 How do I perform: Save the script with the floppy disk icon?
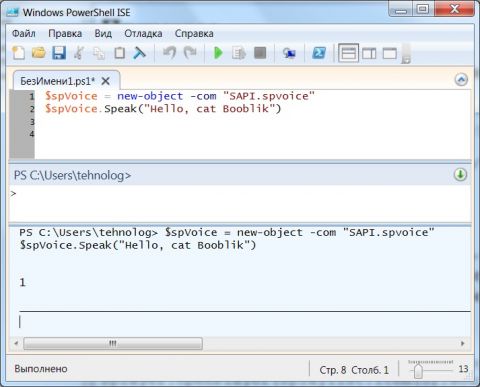[59, 53]
